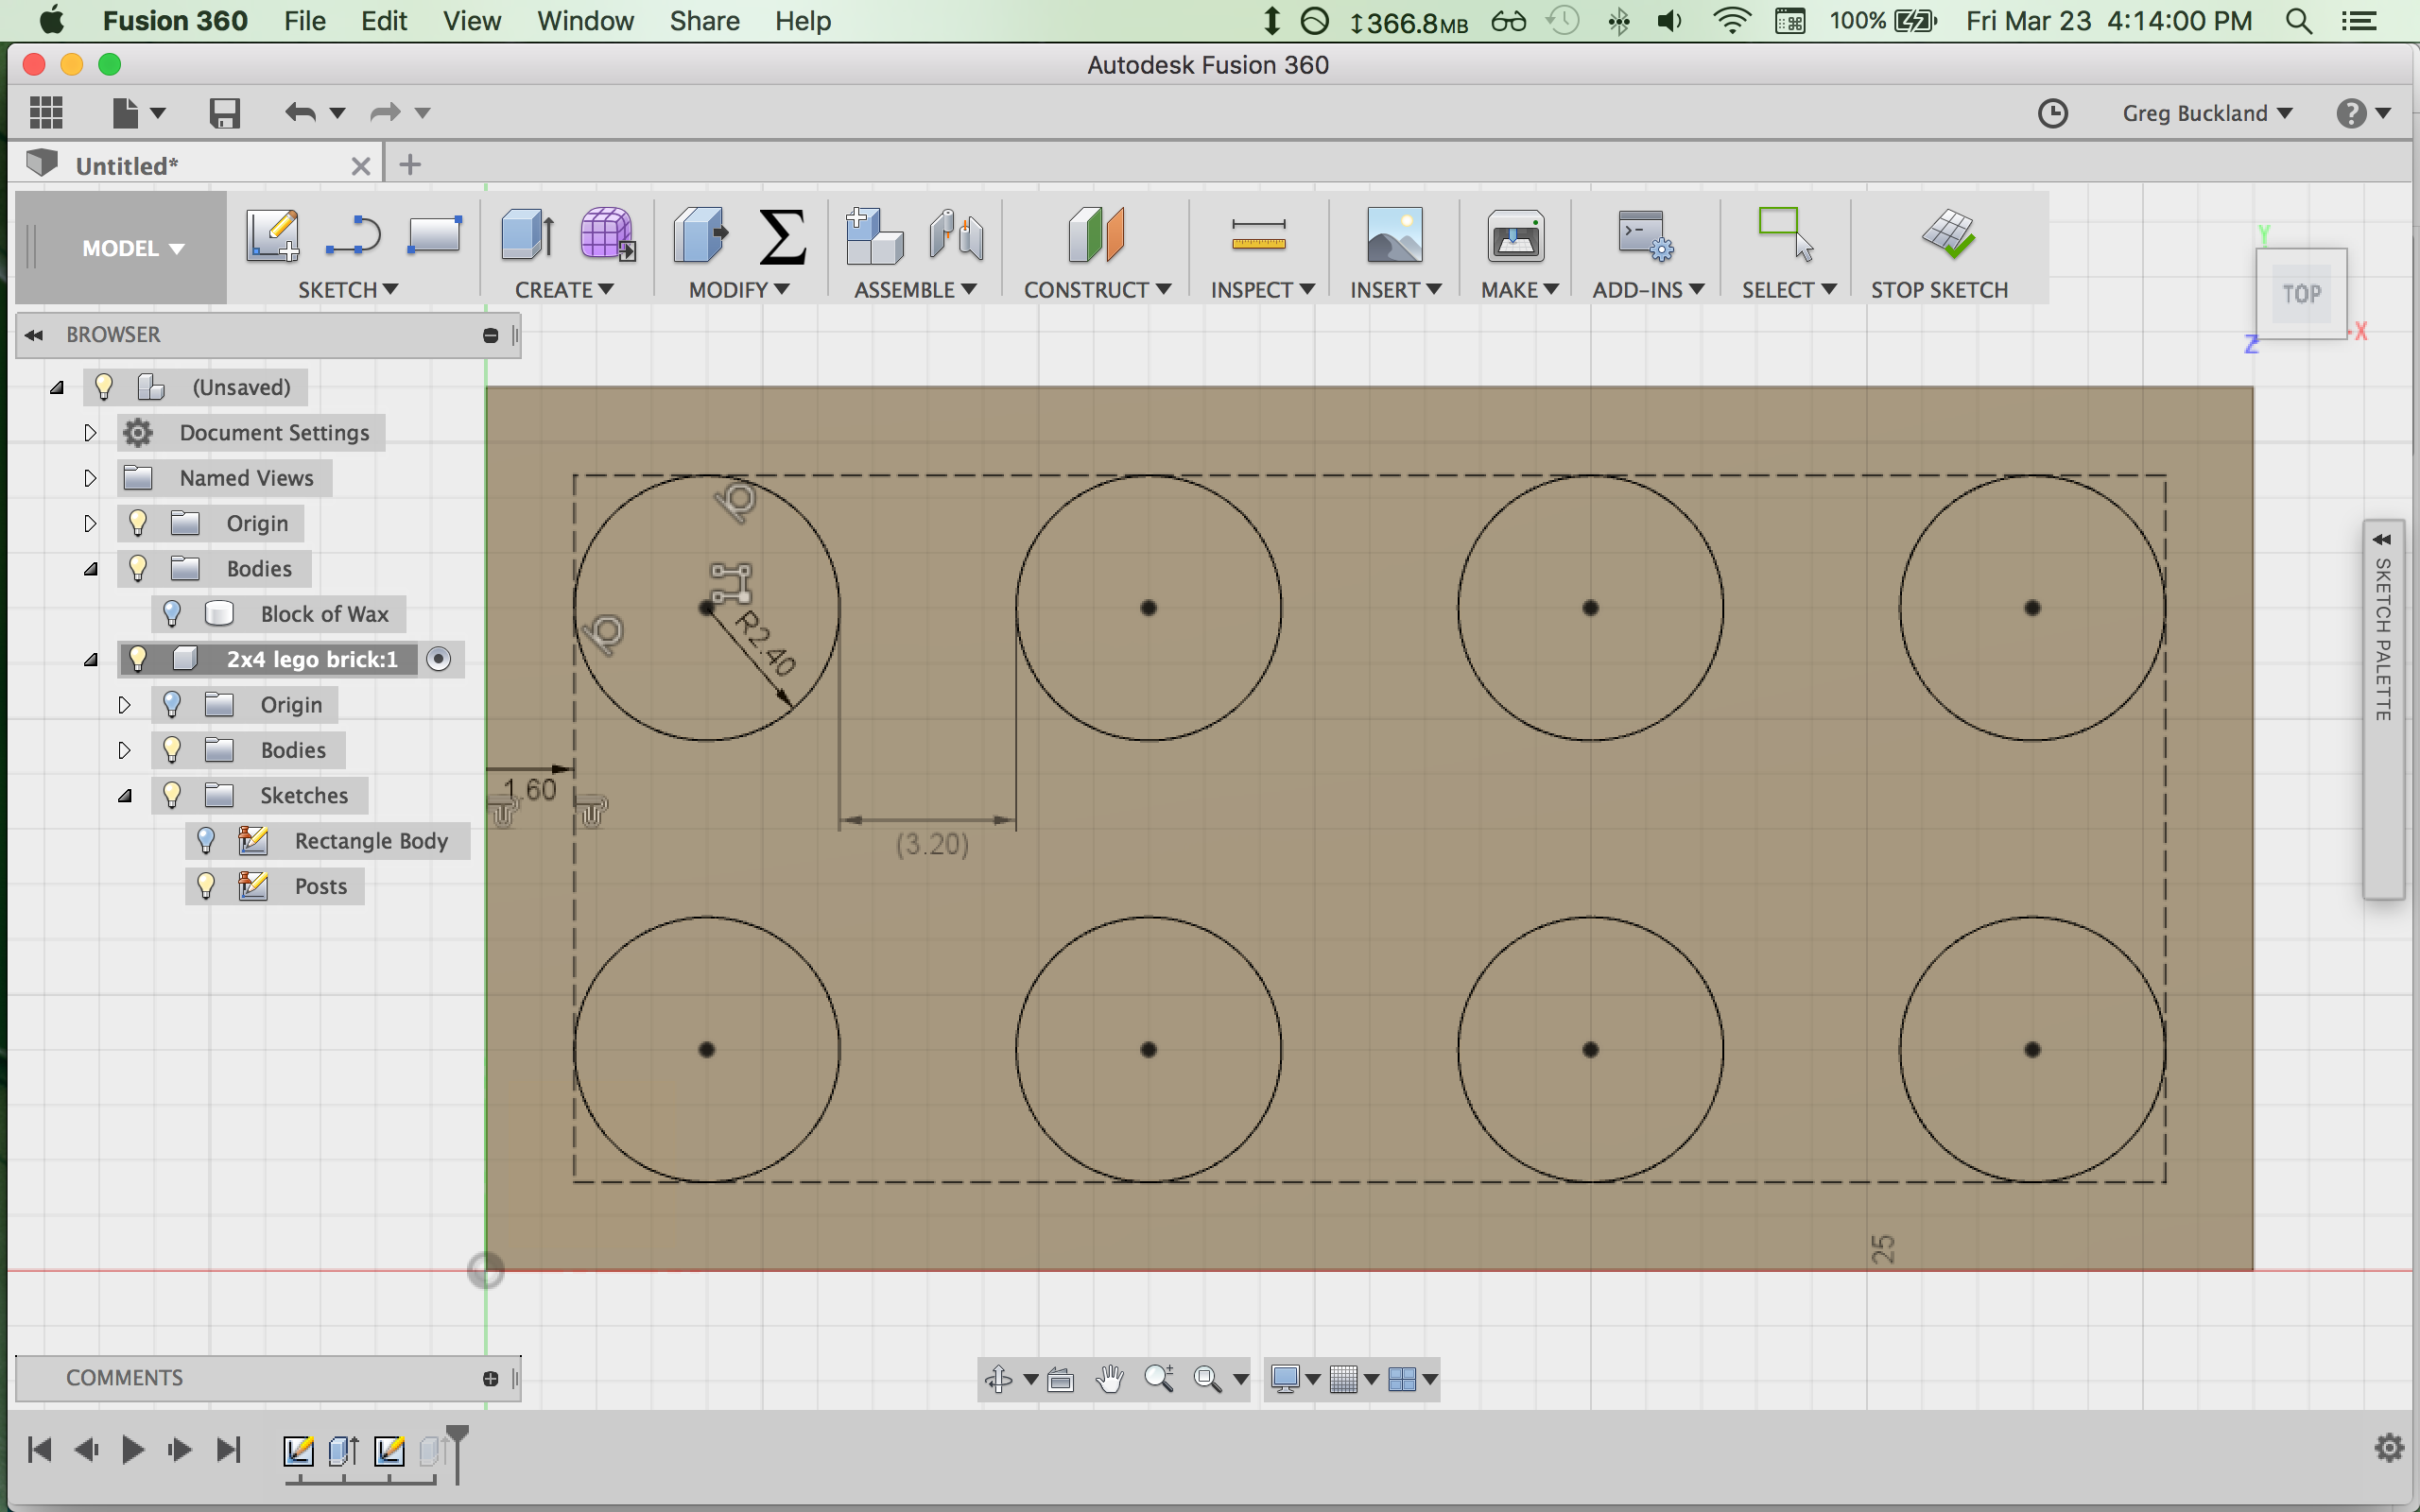Click the Create Form icon

(x=607, y=236)
